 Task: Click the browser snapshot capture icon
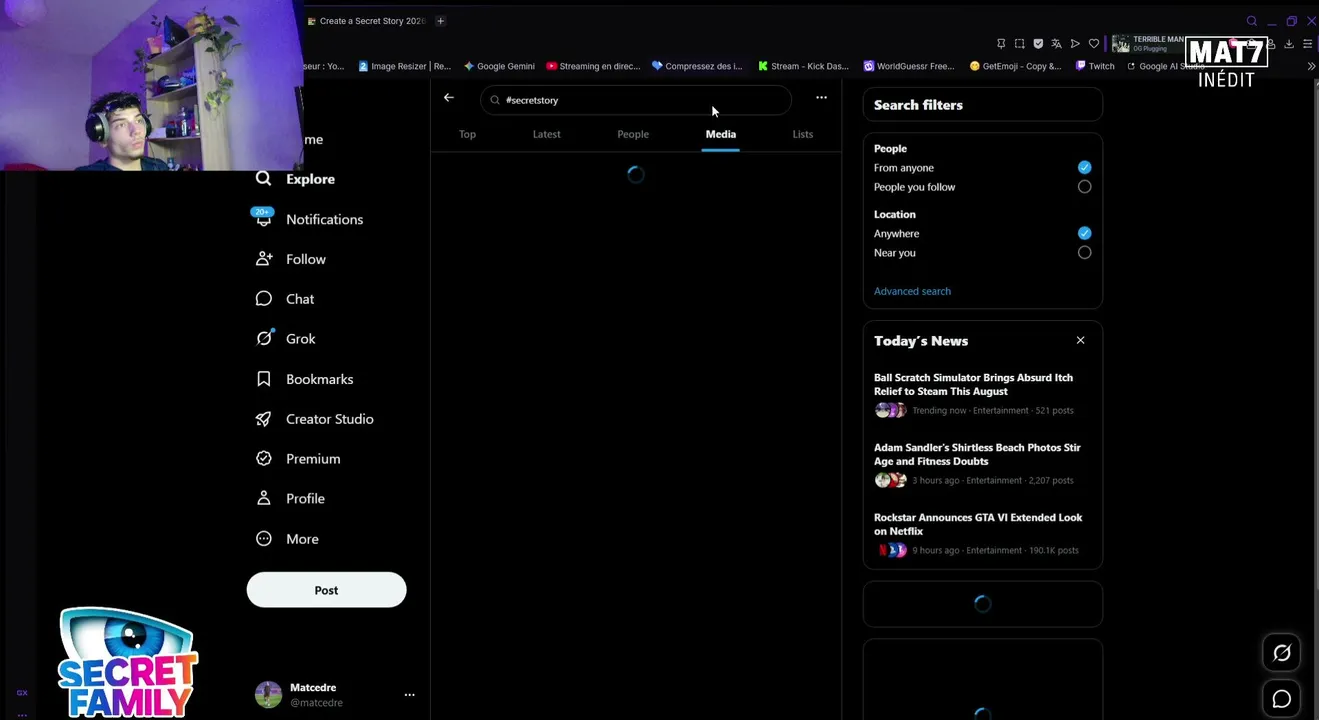[1019, 44]
